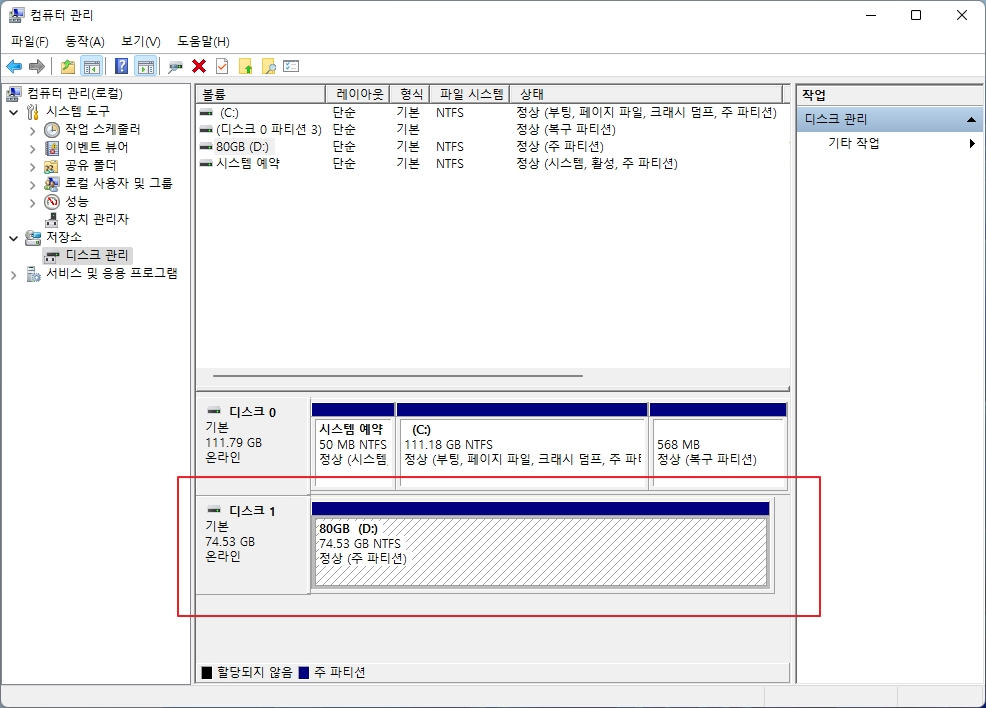Click the red X delete icon

(198, 66)
